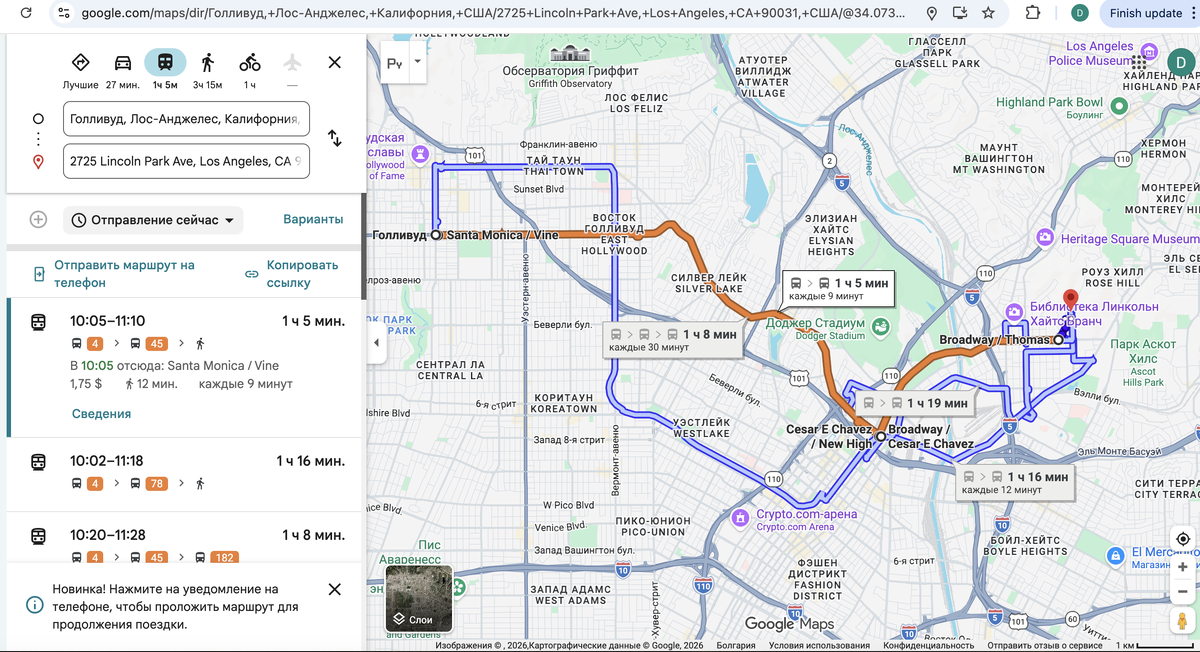Click the Santa Monica / Vine stop
Image resolution: width=1200 pixels, height=652 pixels.
click(436, 235)
